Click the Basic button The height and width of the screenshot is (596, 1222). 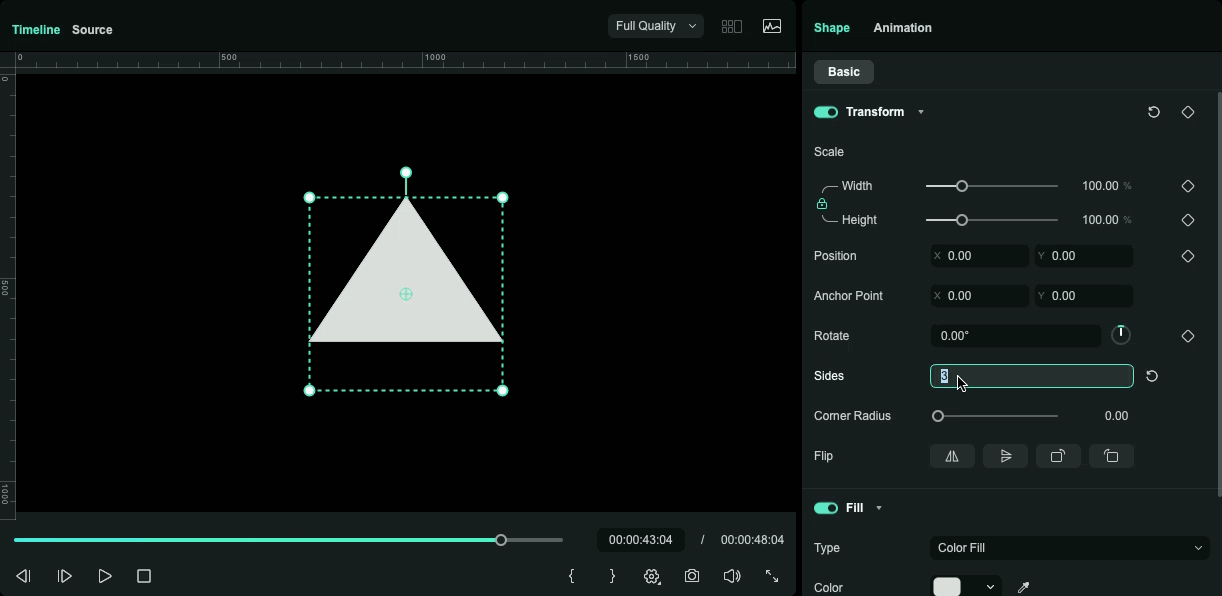point(844,72)
